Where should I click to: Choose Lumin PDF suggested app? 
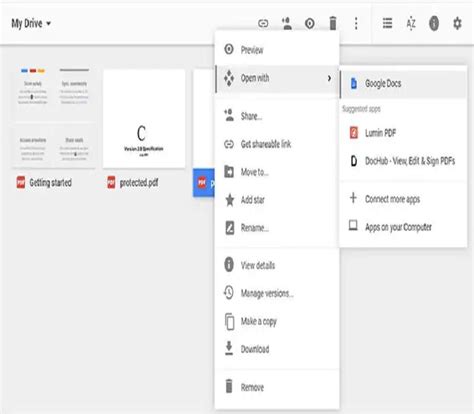tap(403, 133)
